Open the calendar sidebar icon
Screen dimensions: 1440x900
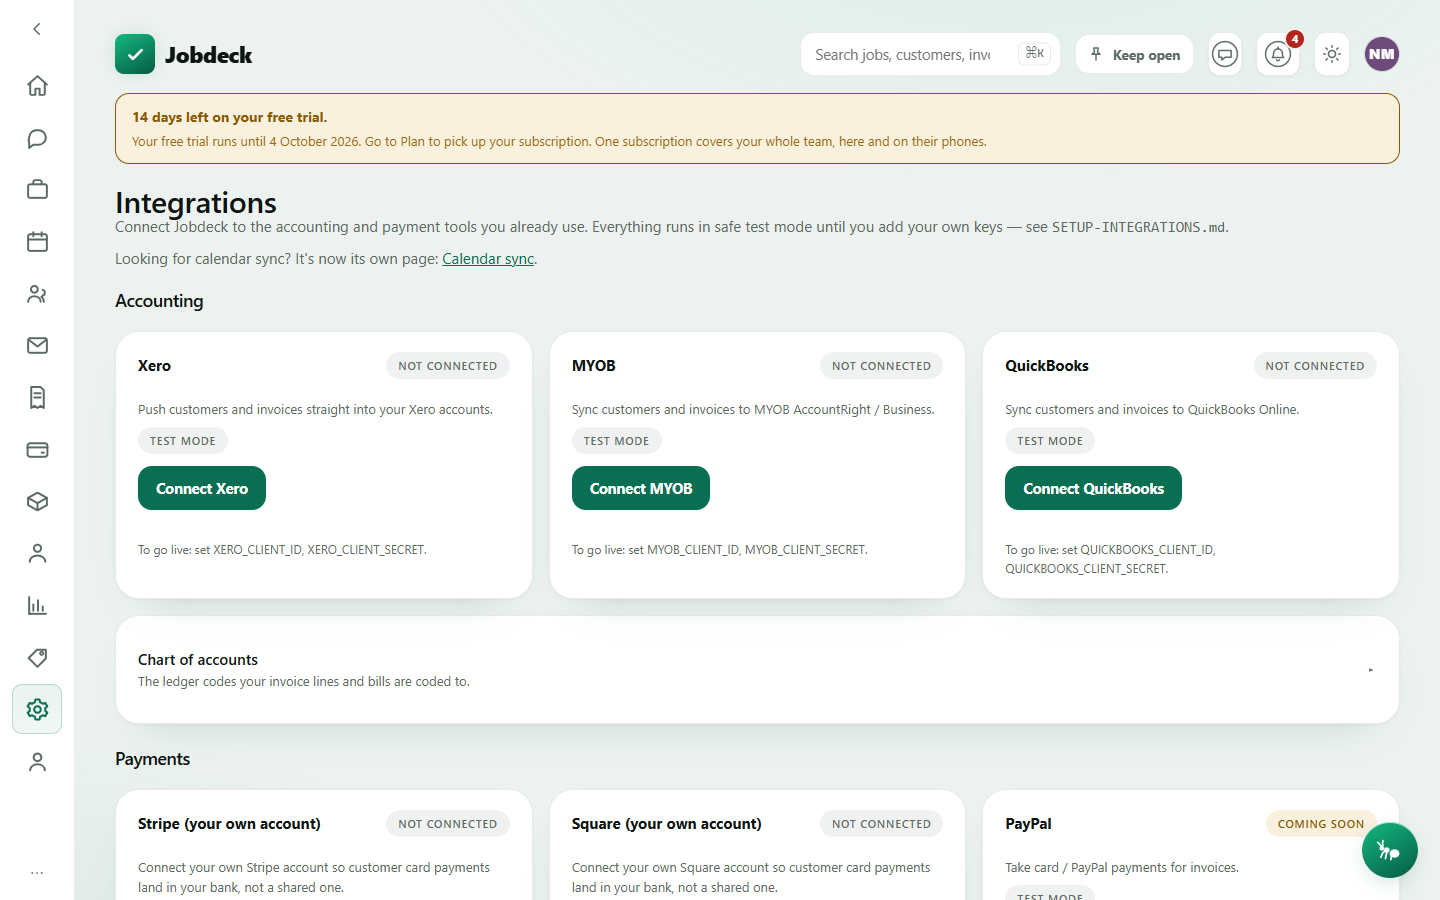pos(37,242)
